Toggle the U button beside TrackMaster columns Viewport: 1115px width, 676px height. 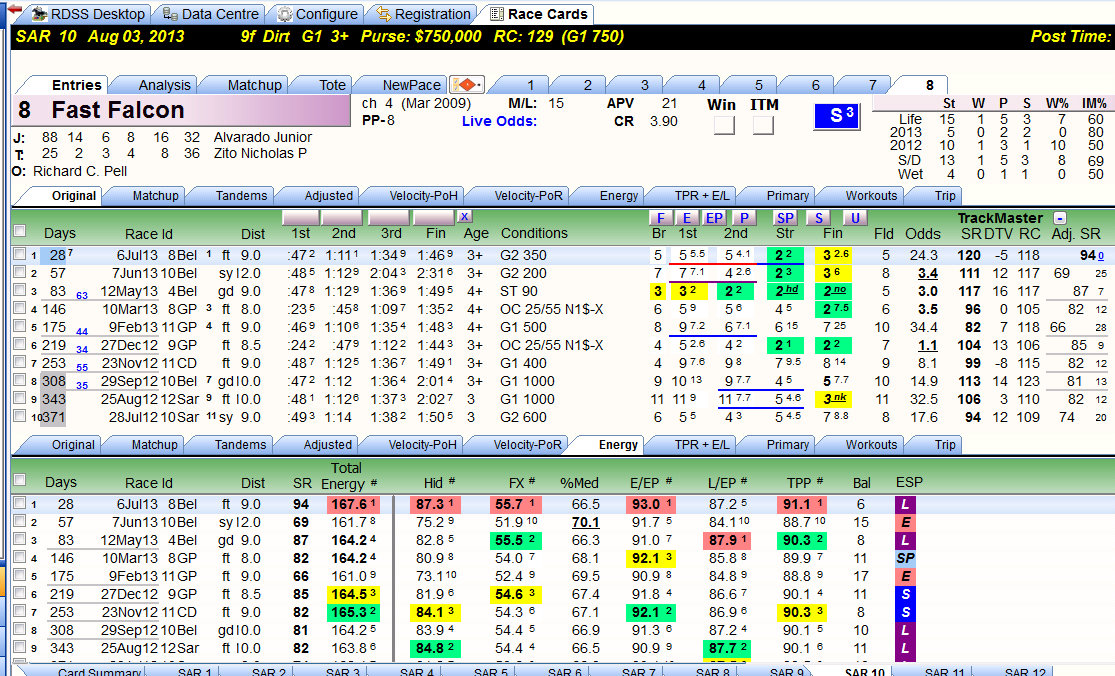click(x=855, y=218)
